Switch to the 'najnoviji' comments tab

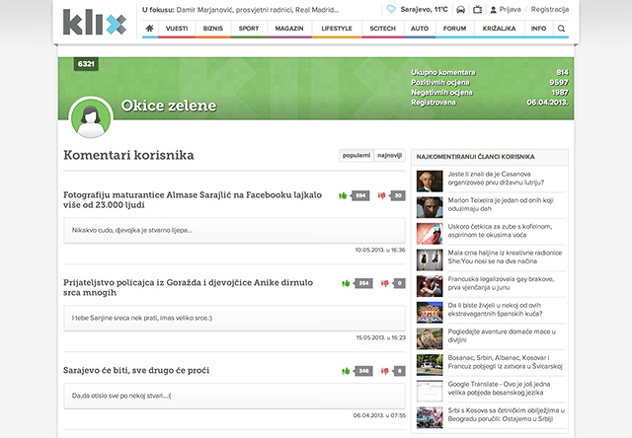pyautogui.click(x=389, y=156)
